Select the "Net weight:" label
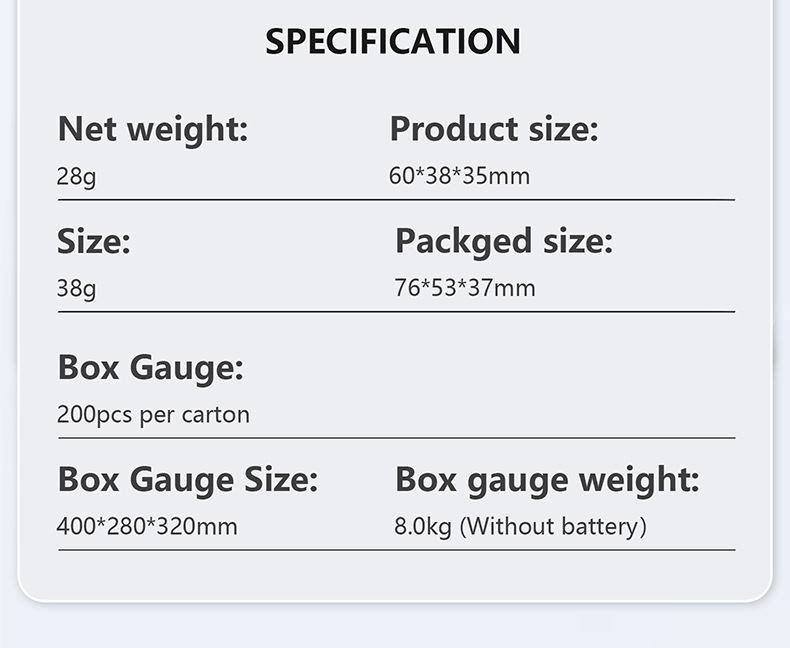The image size is (790, 648). (152, 129)
